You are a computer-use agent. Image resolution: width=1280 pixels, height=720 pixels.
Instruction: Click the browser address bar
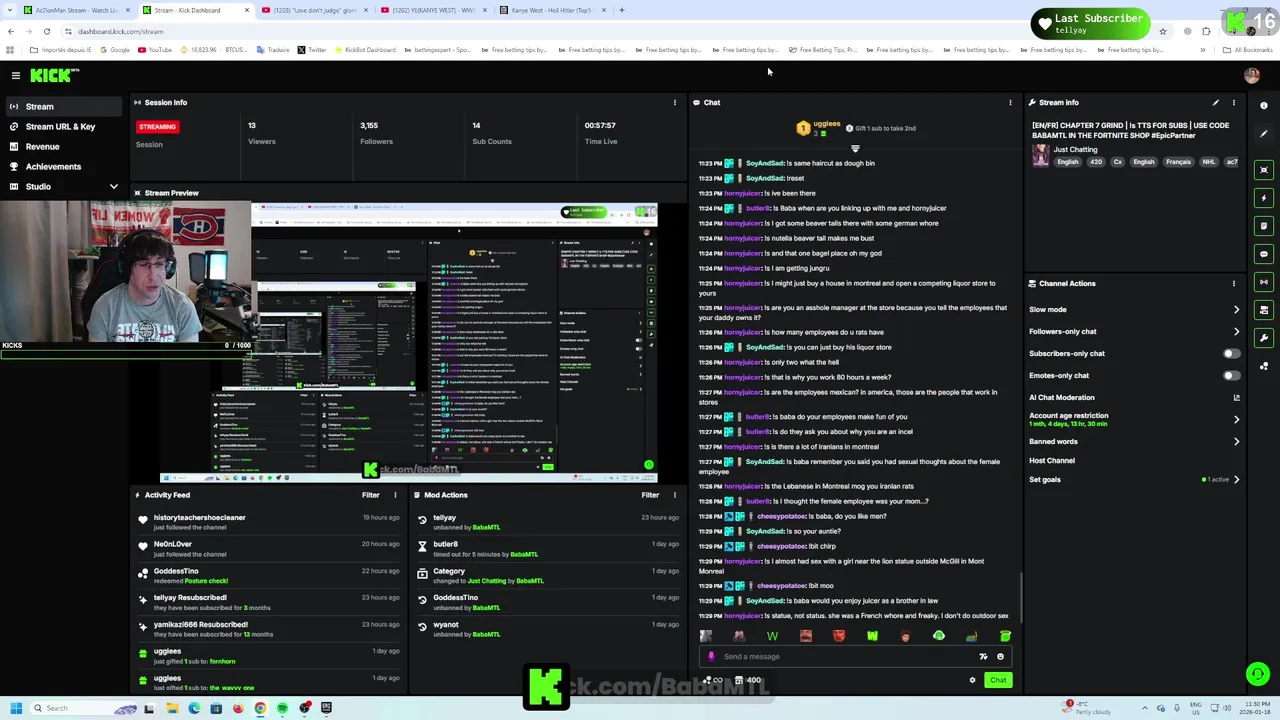[600, 31]
